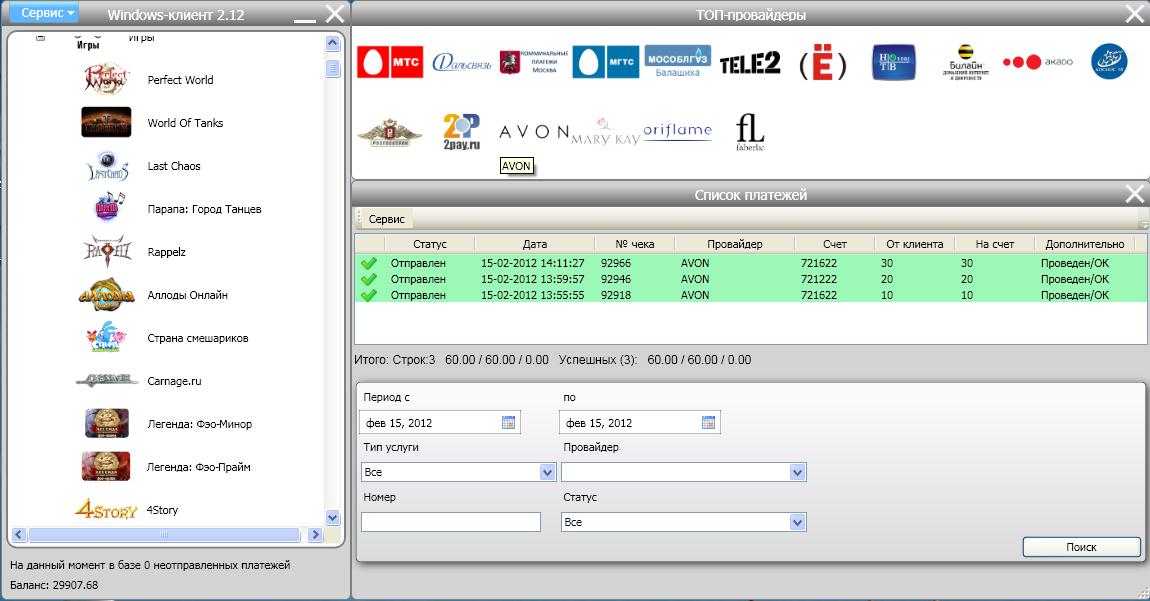The image size is (1150, 601).
Task: Select payment row with check 92918
Action: point(750,295)
